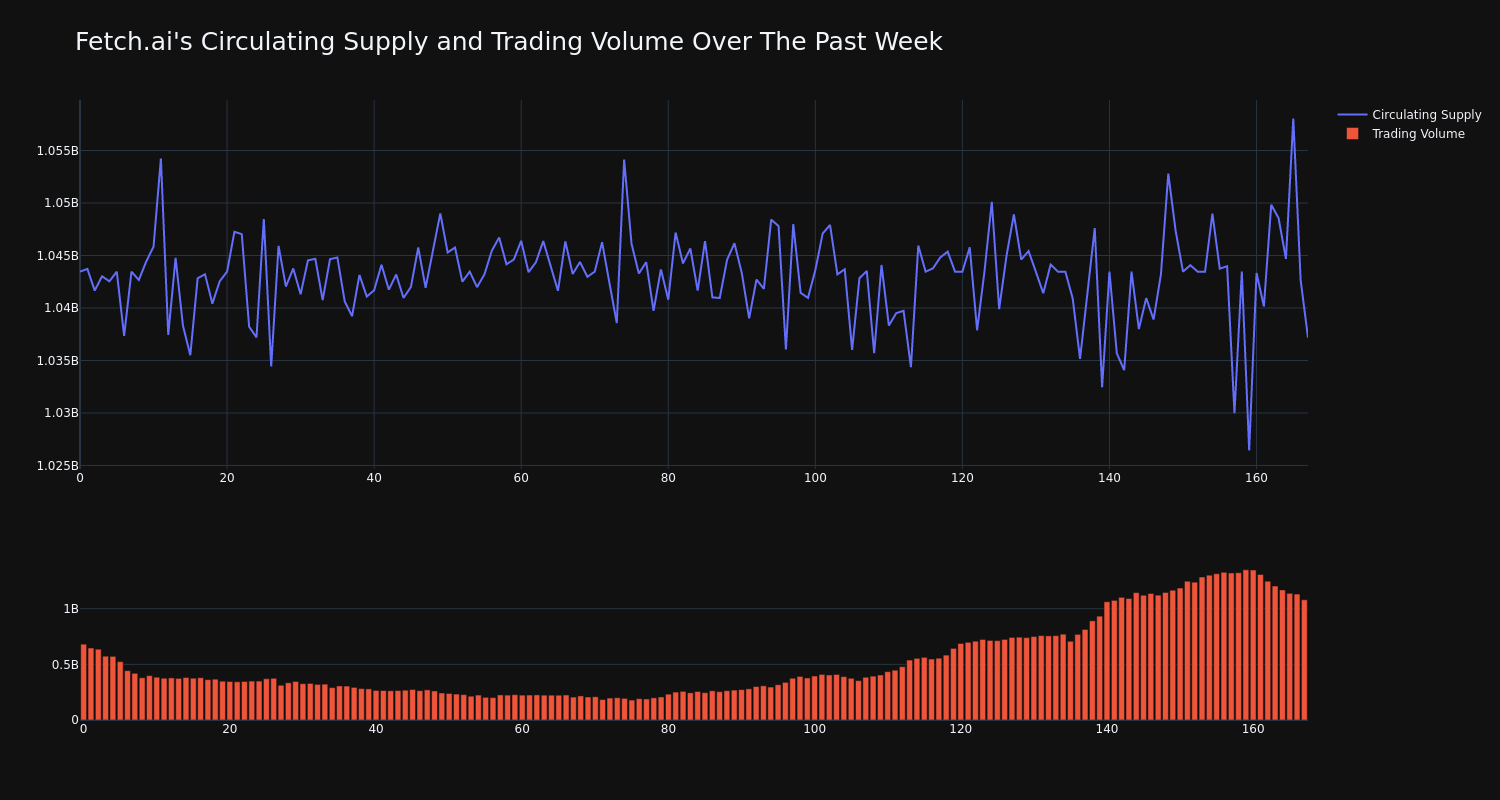This screenshot has height=800, width=1500.
Task: Click the supply spike near hour 74
Action: click(x=624, y=160)
